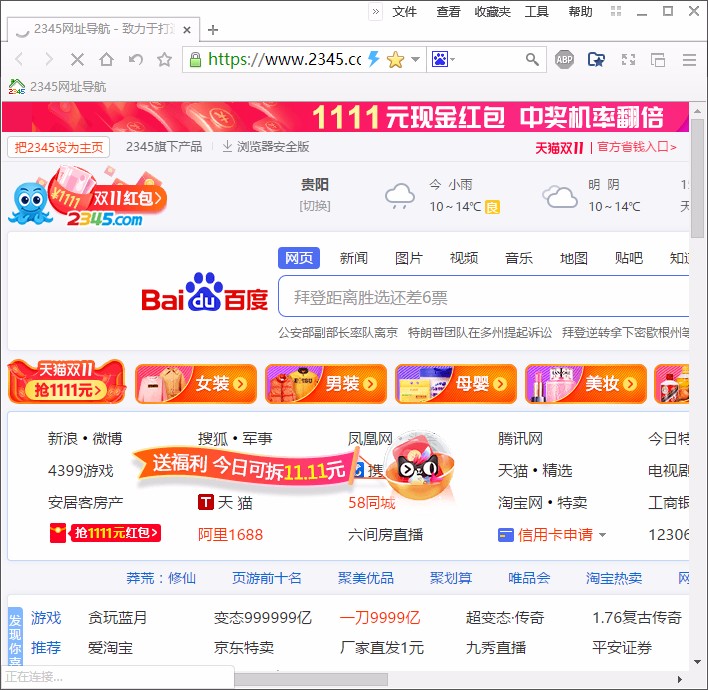Select the 贴吧 search tab

(x=629, y=258)
